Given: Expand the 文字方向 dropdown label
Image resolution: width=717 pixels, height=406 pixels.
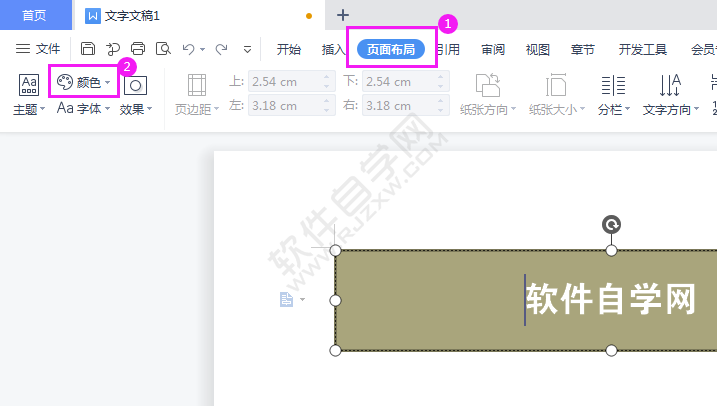Looking at the screenshot, I should tap(671, 110).
